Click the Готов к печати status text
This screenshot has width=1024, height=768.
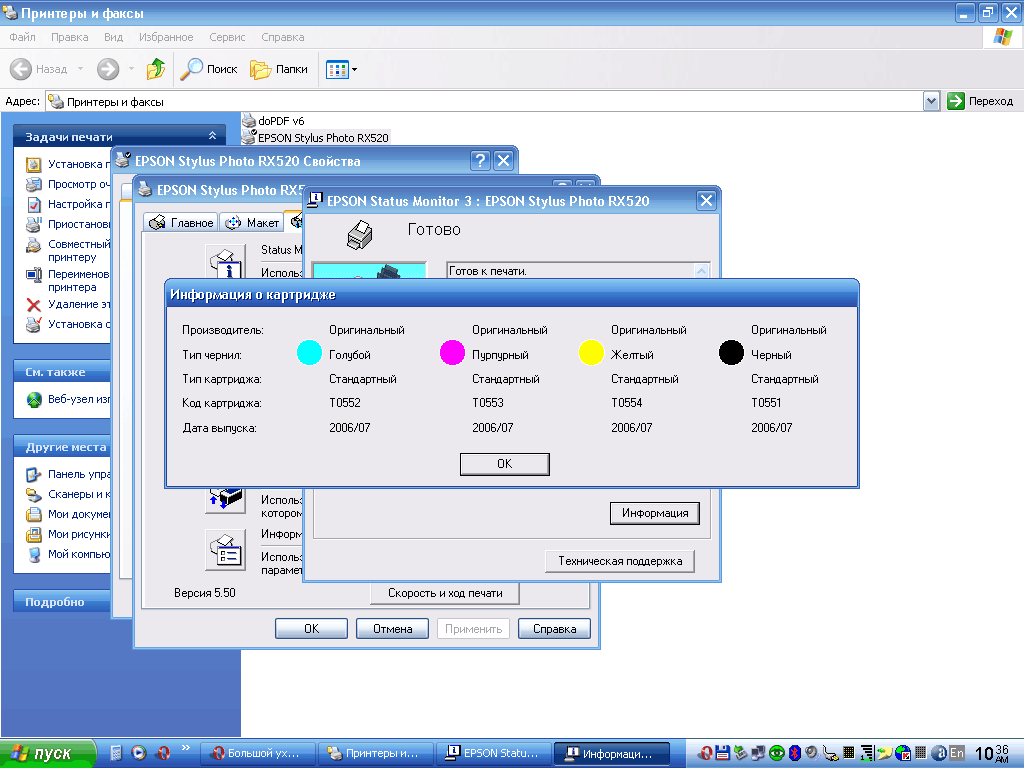point(488,271)
